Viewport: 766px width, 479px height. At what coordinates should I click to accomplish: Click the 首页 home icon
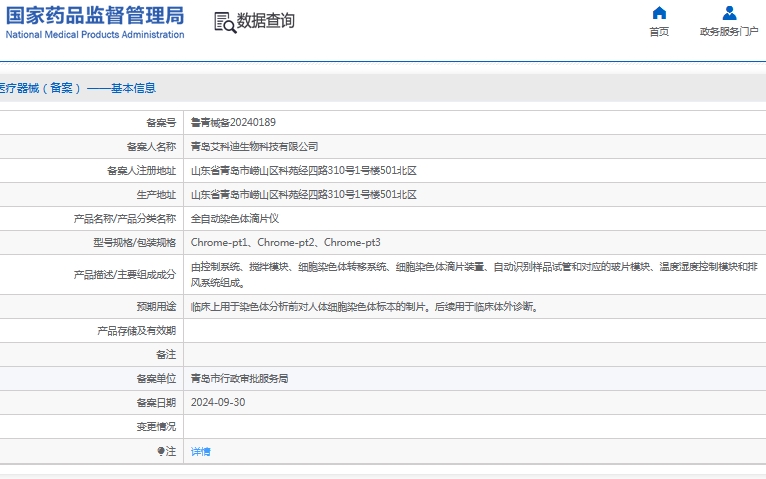pyautogui.click(x=659, y=13)
